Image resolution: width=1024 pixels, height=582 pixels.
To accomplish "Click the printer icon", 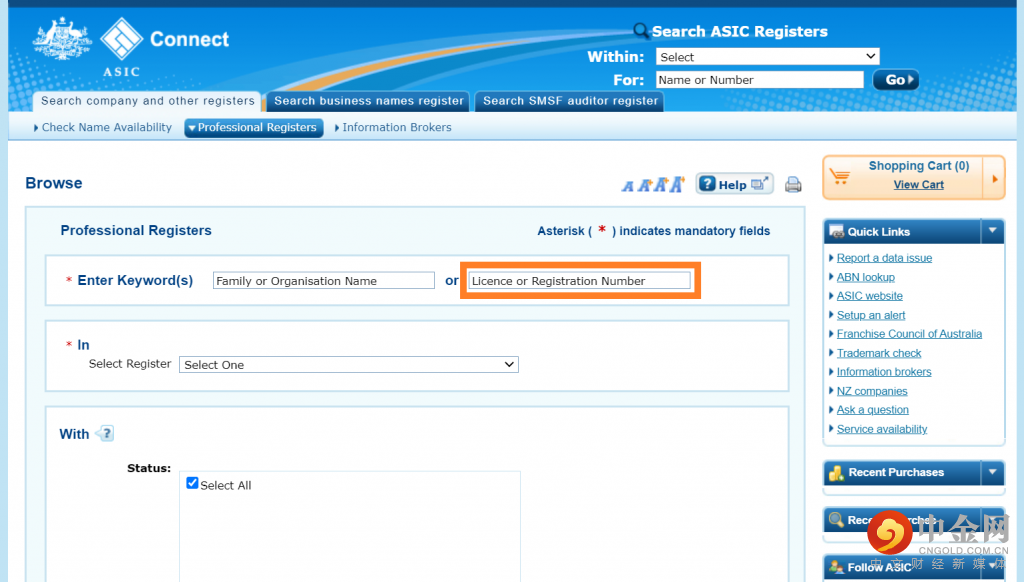I will tap(793, 185).
